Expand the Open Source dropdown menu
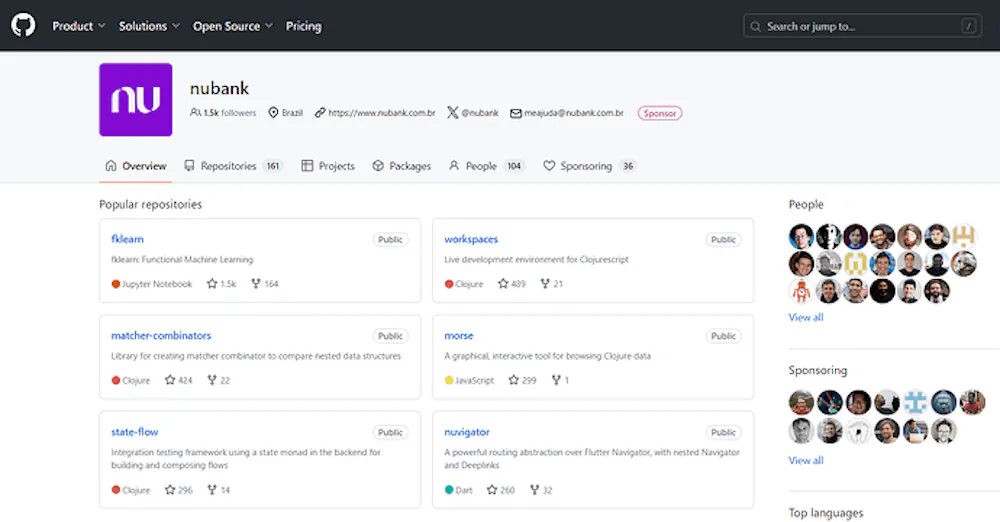Viewport: 1000px width, 522px height. 233,26
